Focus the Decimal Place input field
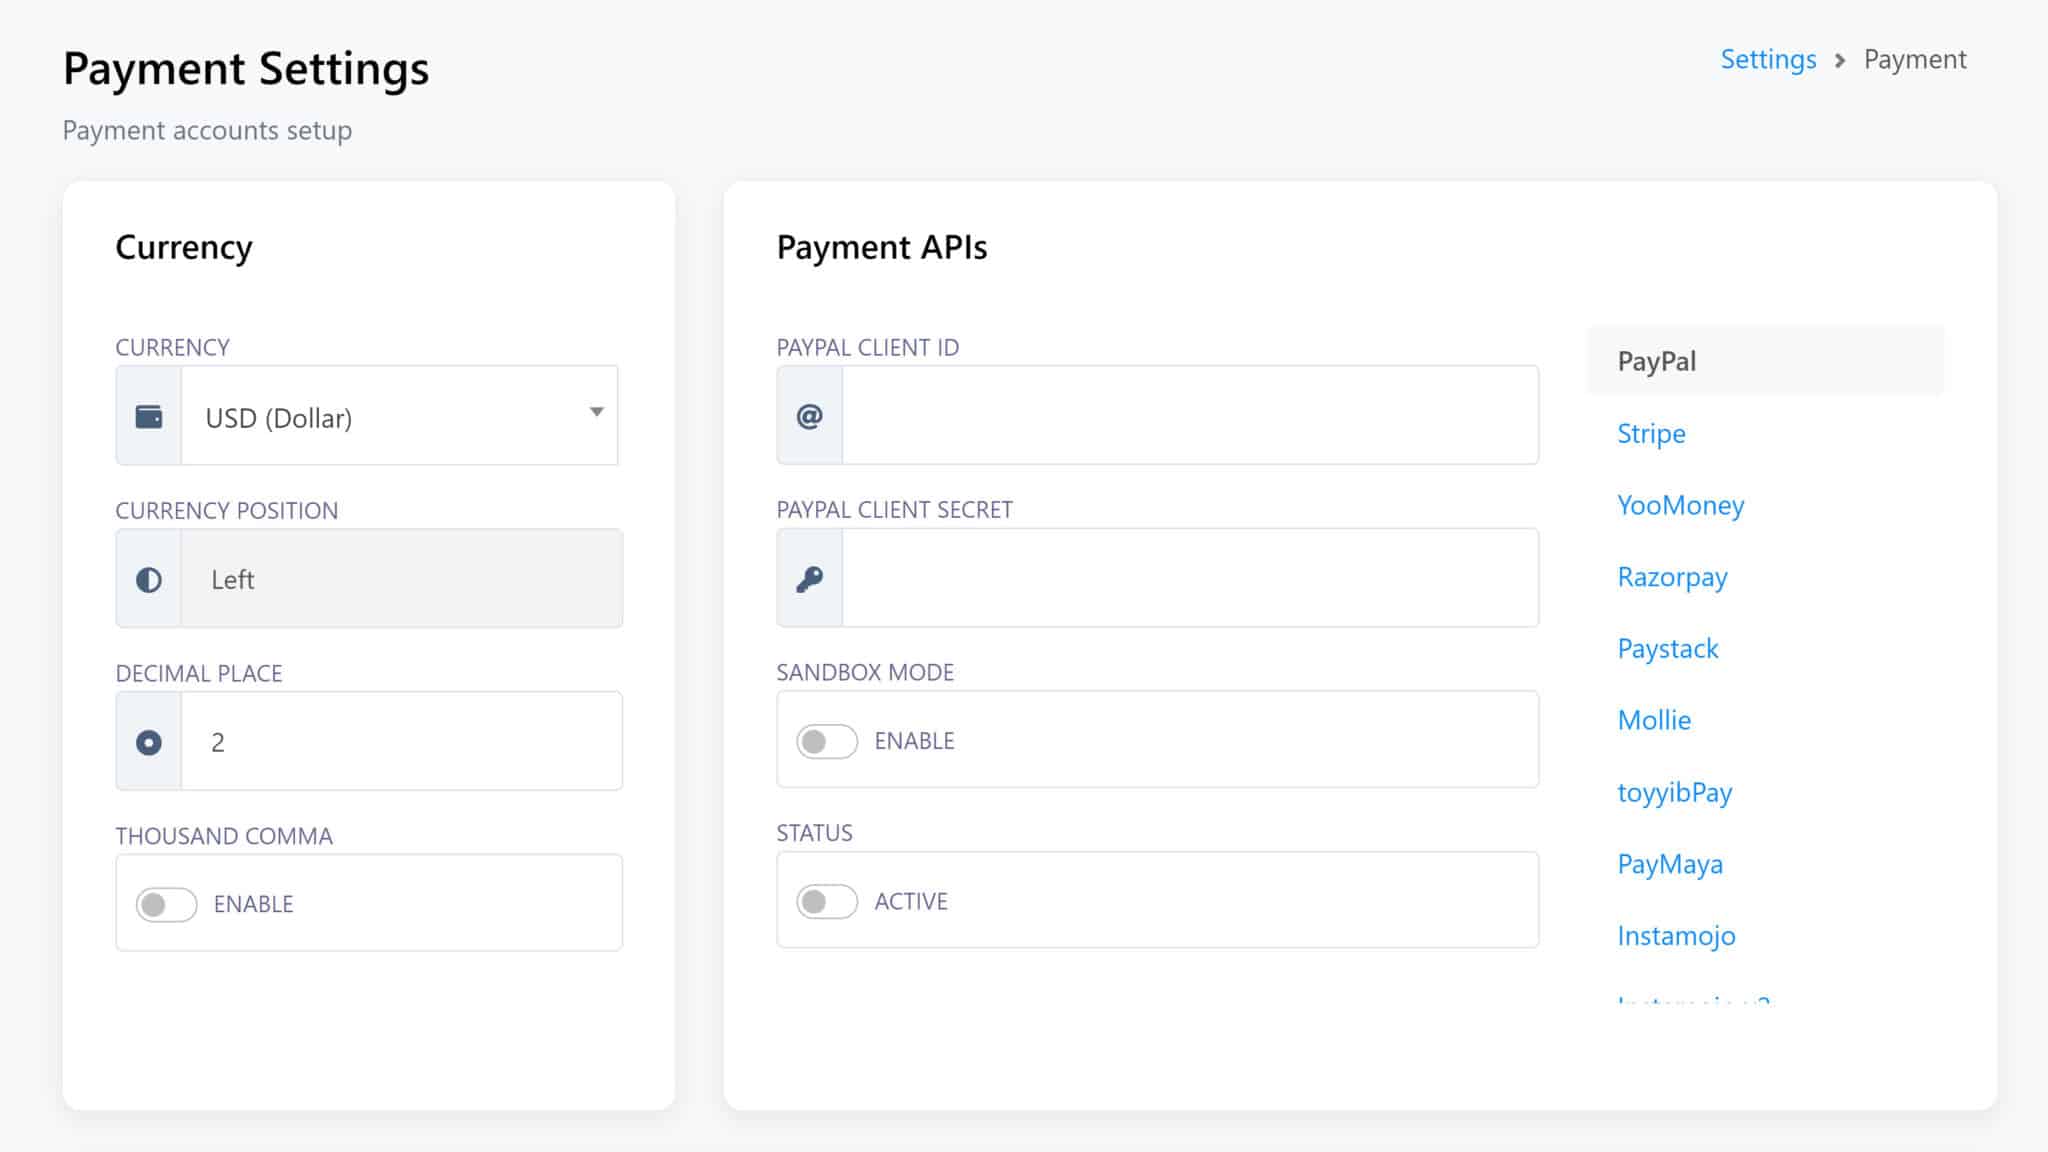 pyautogui.click(x=400, y=742)
